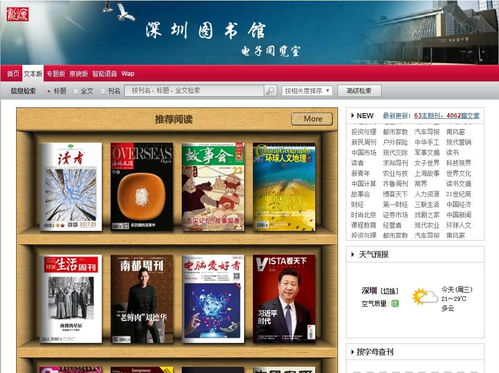Viewport: 499px width, 373px height.
Task: Expand the NEW section arrow
Action: pyautogui.click(x=353, y=116)
